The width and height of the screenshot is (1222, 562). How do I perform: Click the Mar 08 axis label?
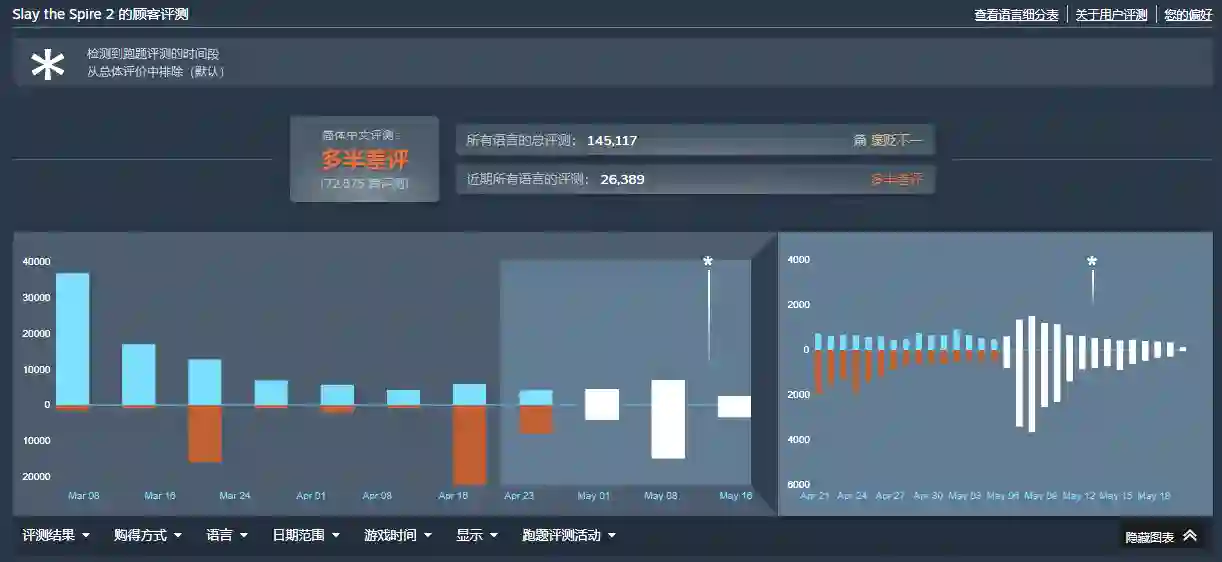83,496
